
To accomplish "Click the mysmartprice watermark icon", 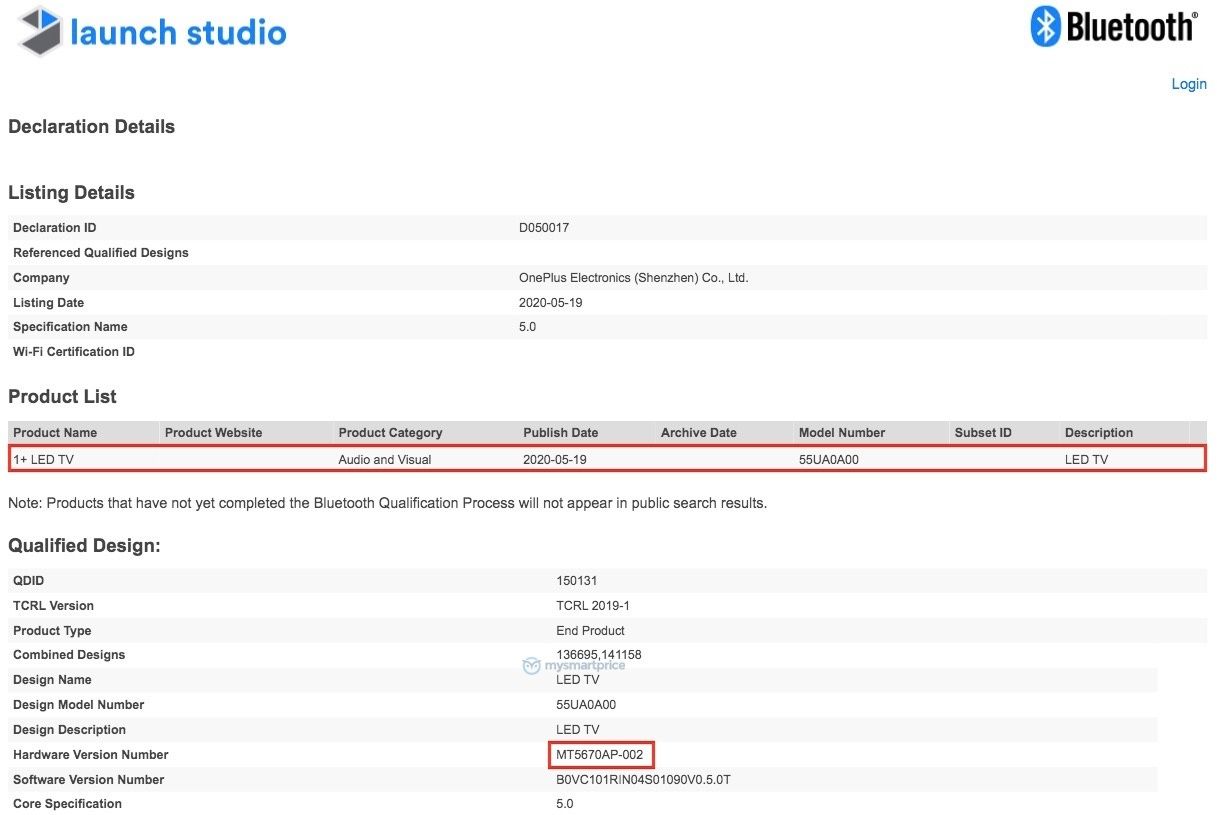I will coord(531,666).
